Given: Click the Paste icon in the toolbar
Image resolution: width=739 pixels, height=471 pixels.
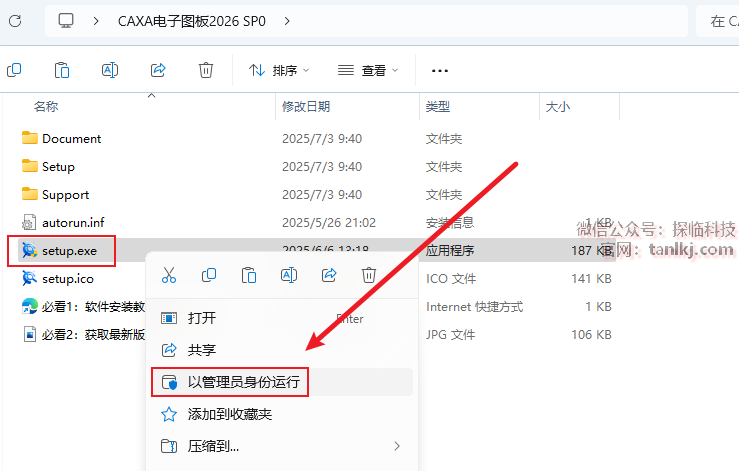Looking at the screenshot, I should [62, 70].
